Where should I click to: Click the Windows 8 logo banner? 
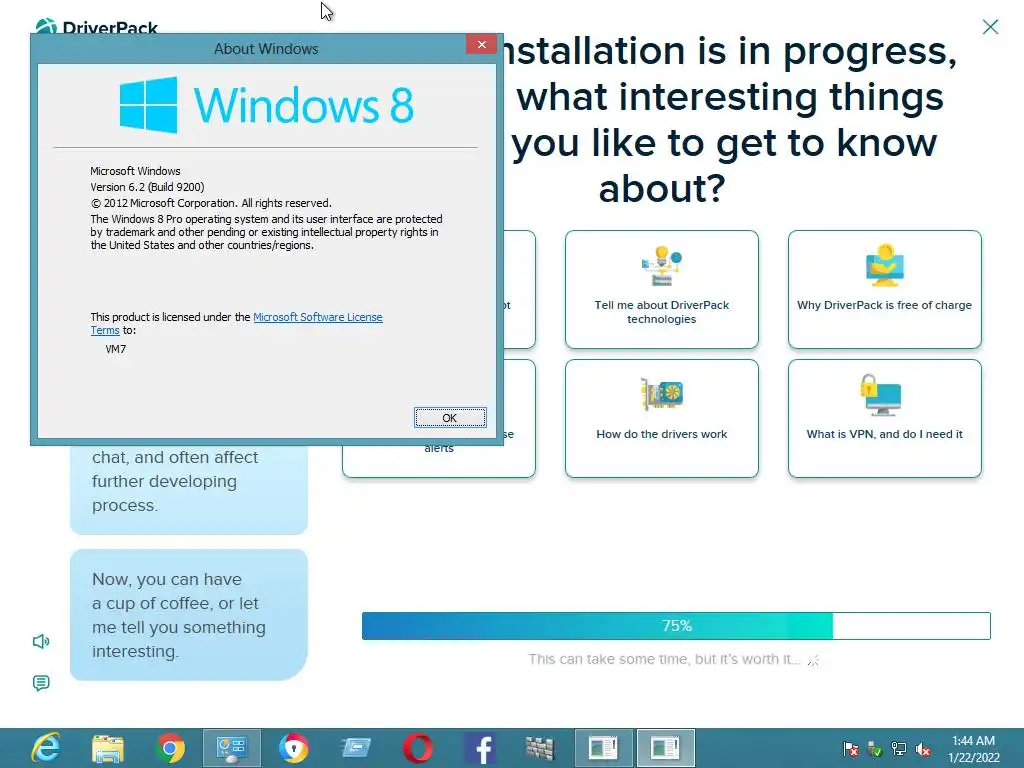click(x=266, y=105)
